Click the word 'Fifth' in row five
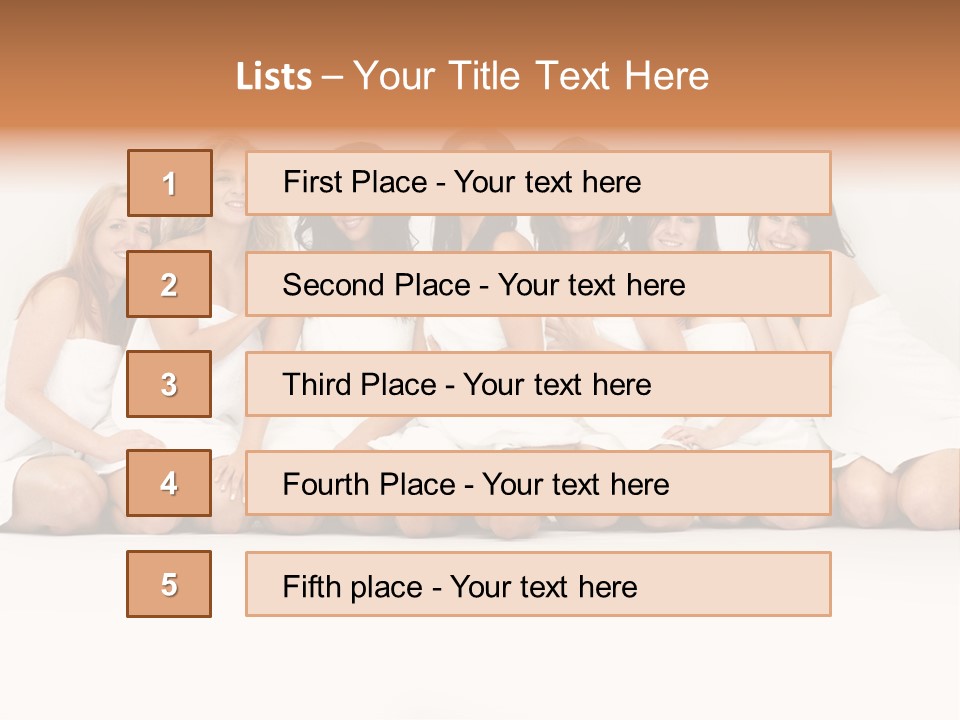This screenshot has height=720, width=960. [311, 586]
